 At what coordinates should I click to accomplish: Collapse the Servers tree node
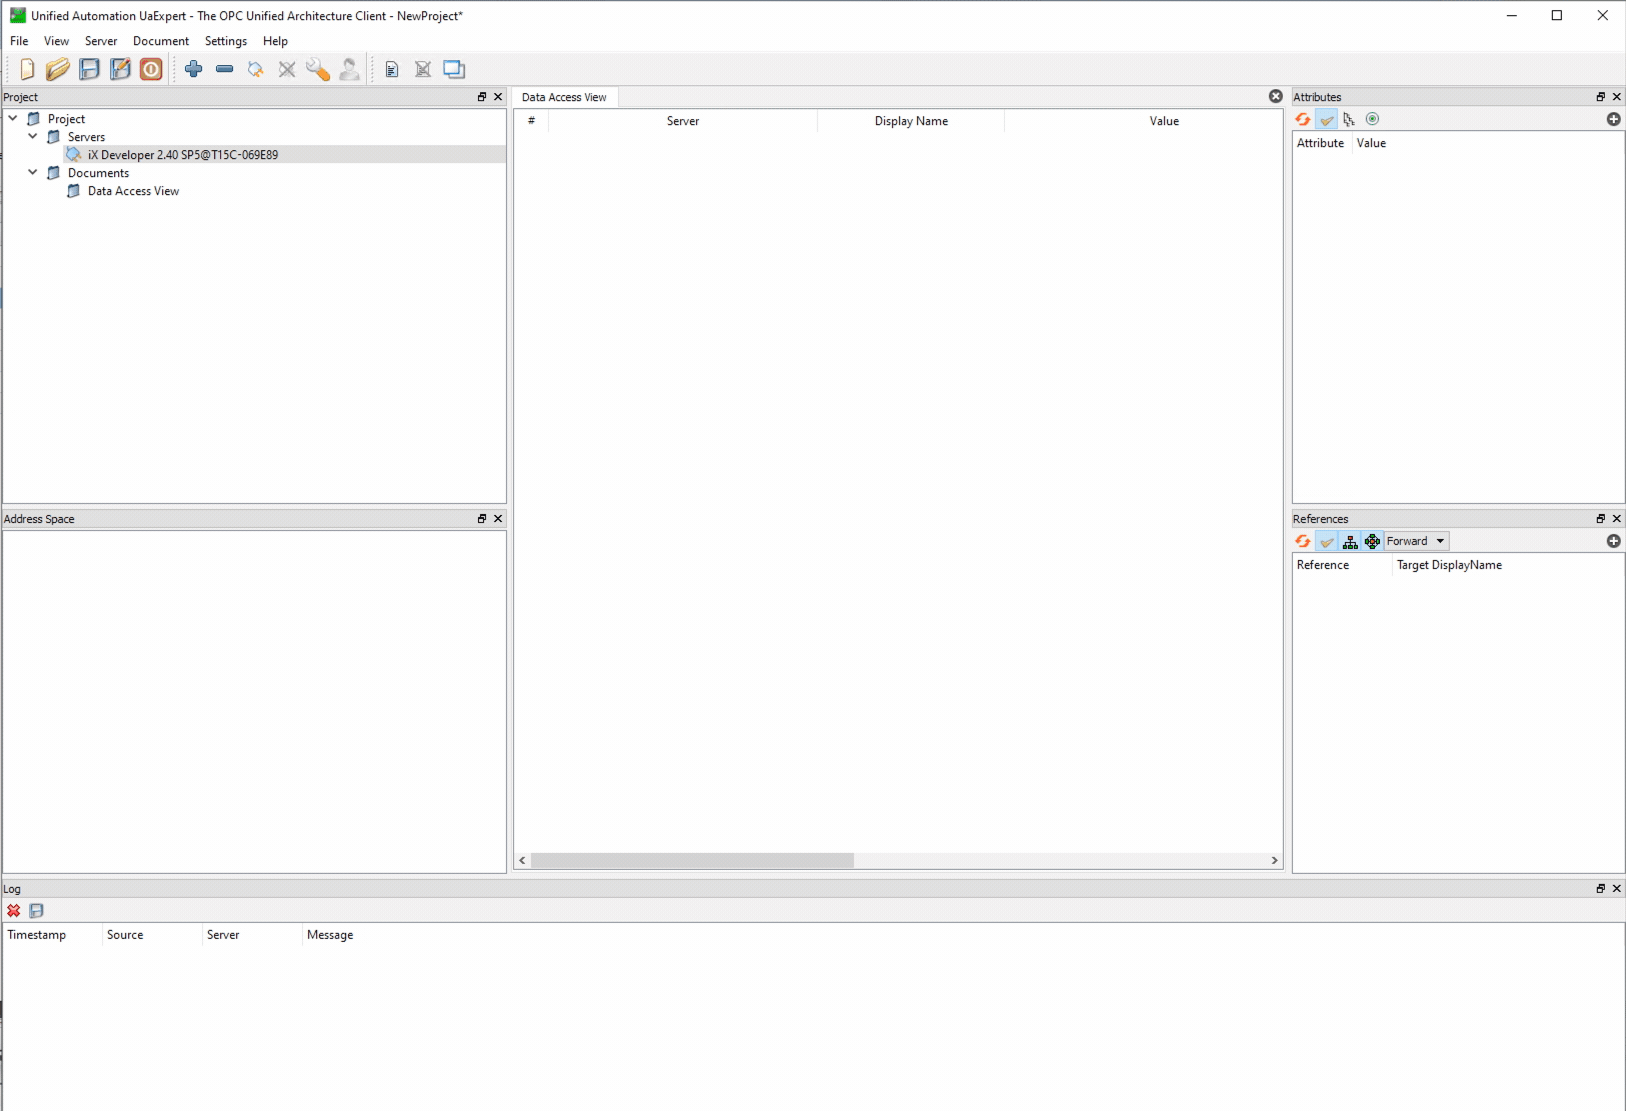(x=33, y=136)
